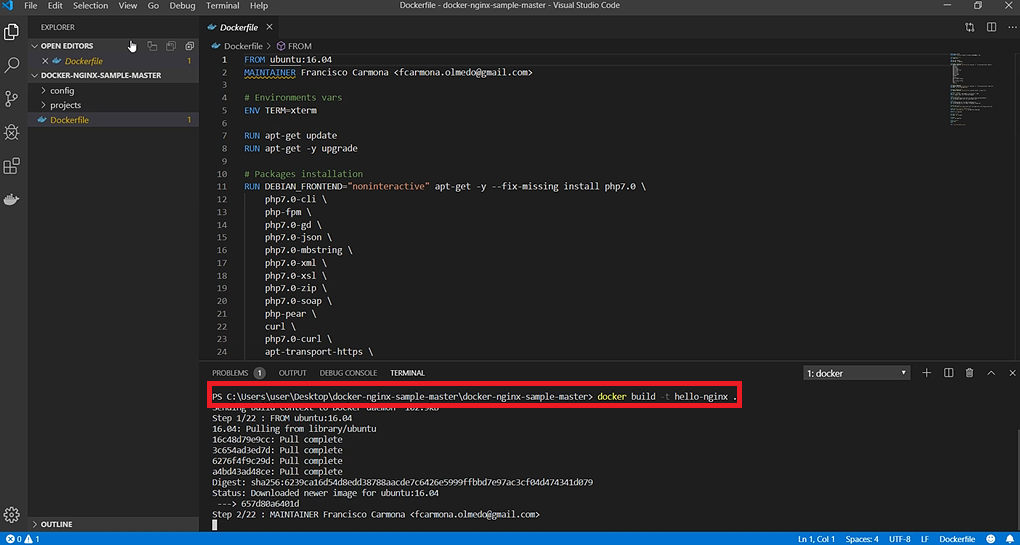Screen dimensions: 1020x546
Task: Open the Search view in activity bar
Action: (12, 65)
